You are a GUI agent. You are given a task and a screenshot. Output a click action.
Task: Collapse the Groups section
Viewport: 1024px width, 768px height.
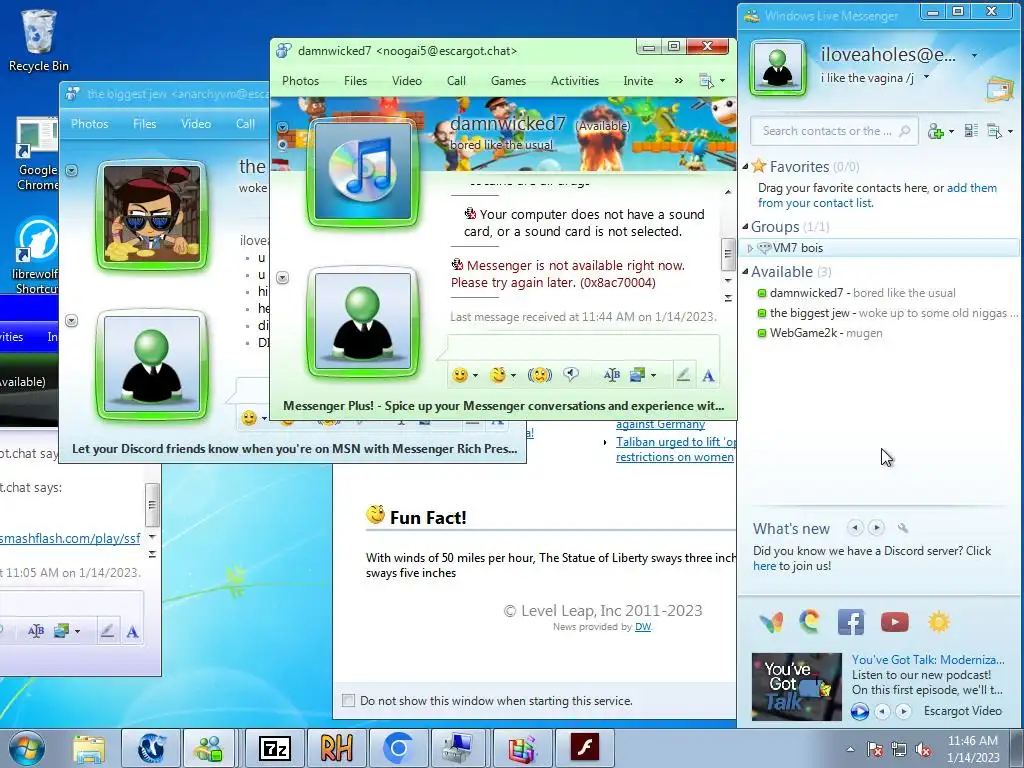[x=746, y=227]
